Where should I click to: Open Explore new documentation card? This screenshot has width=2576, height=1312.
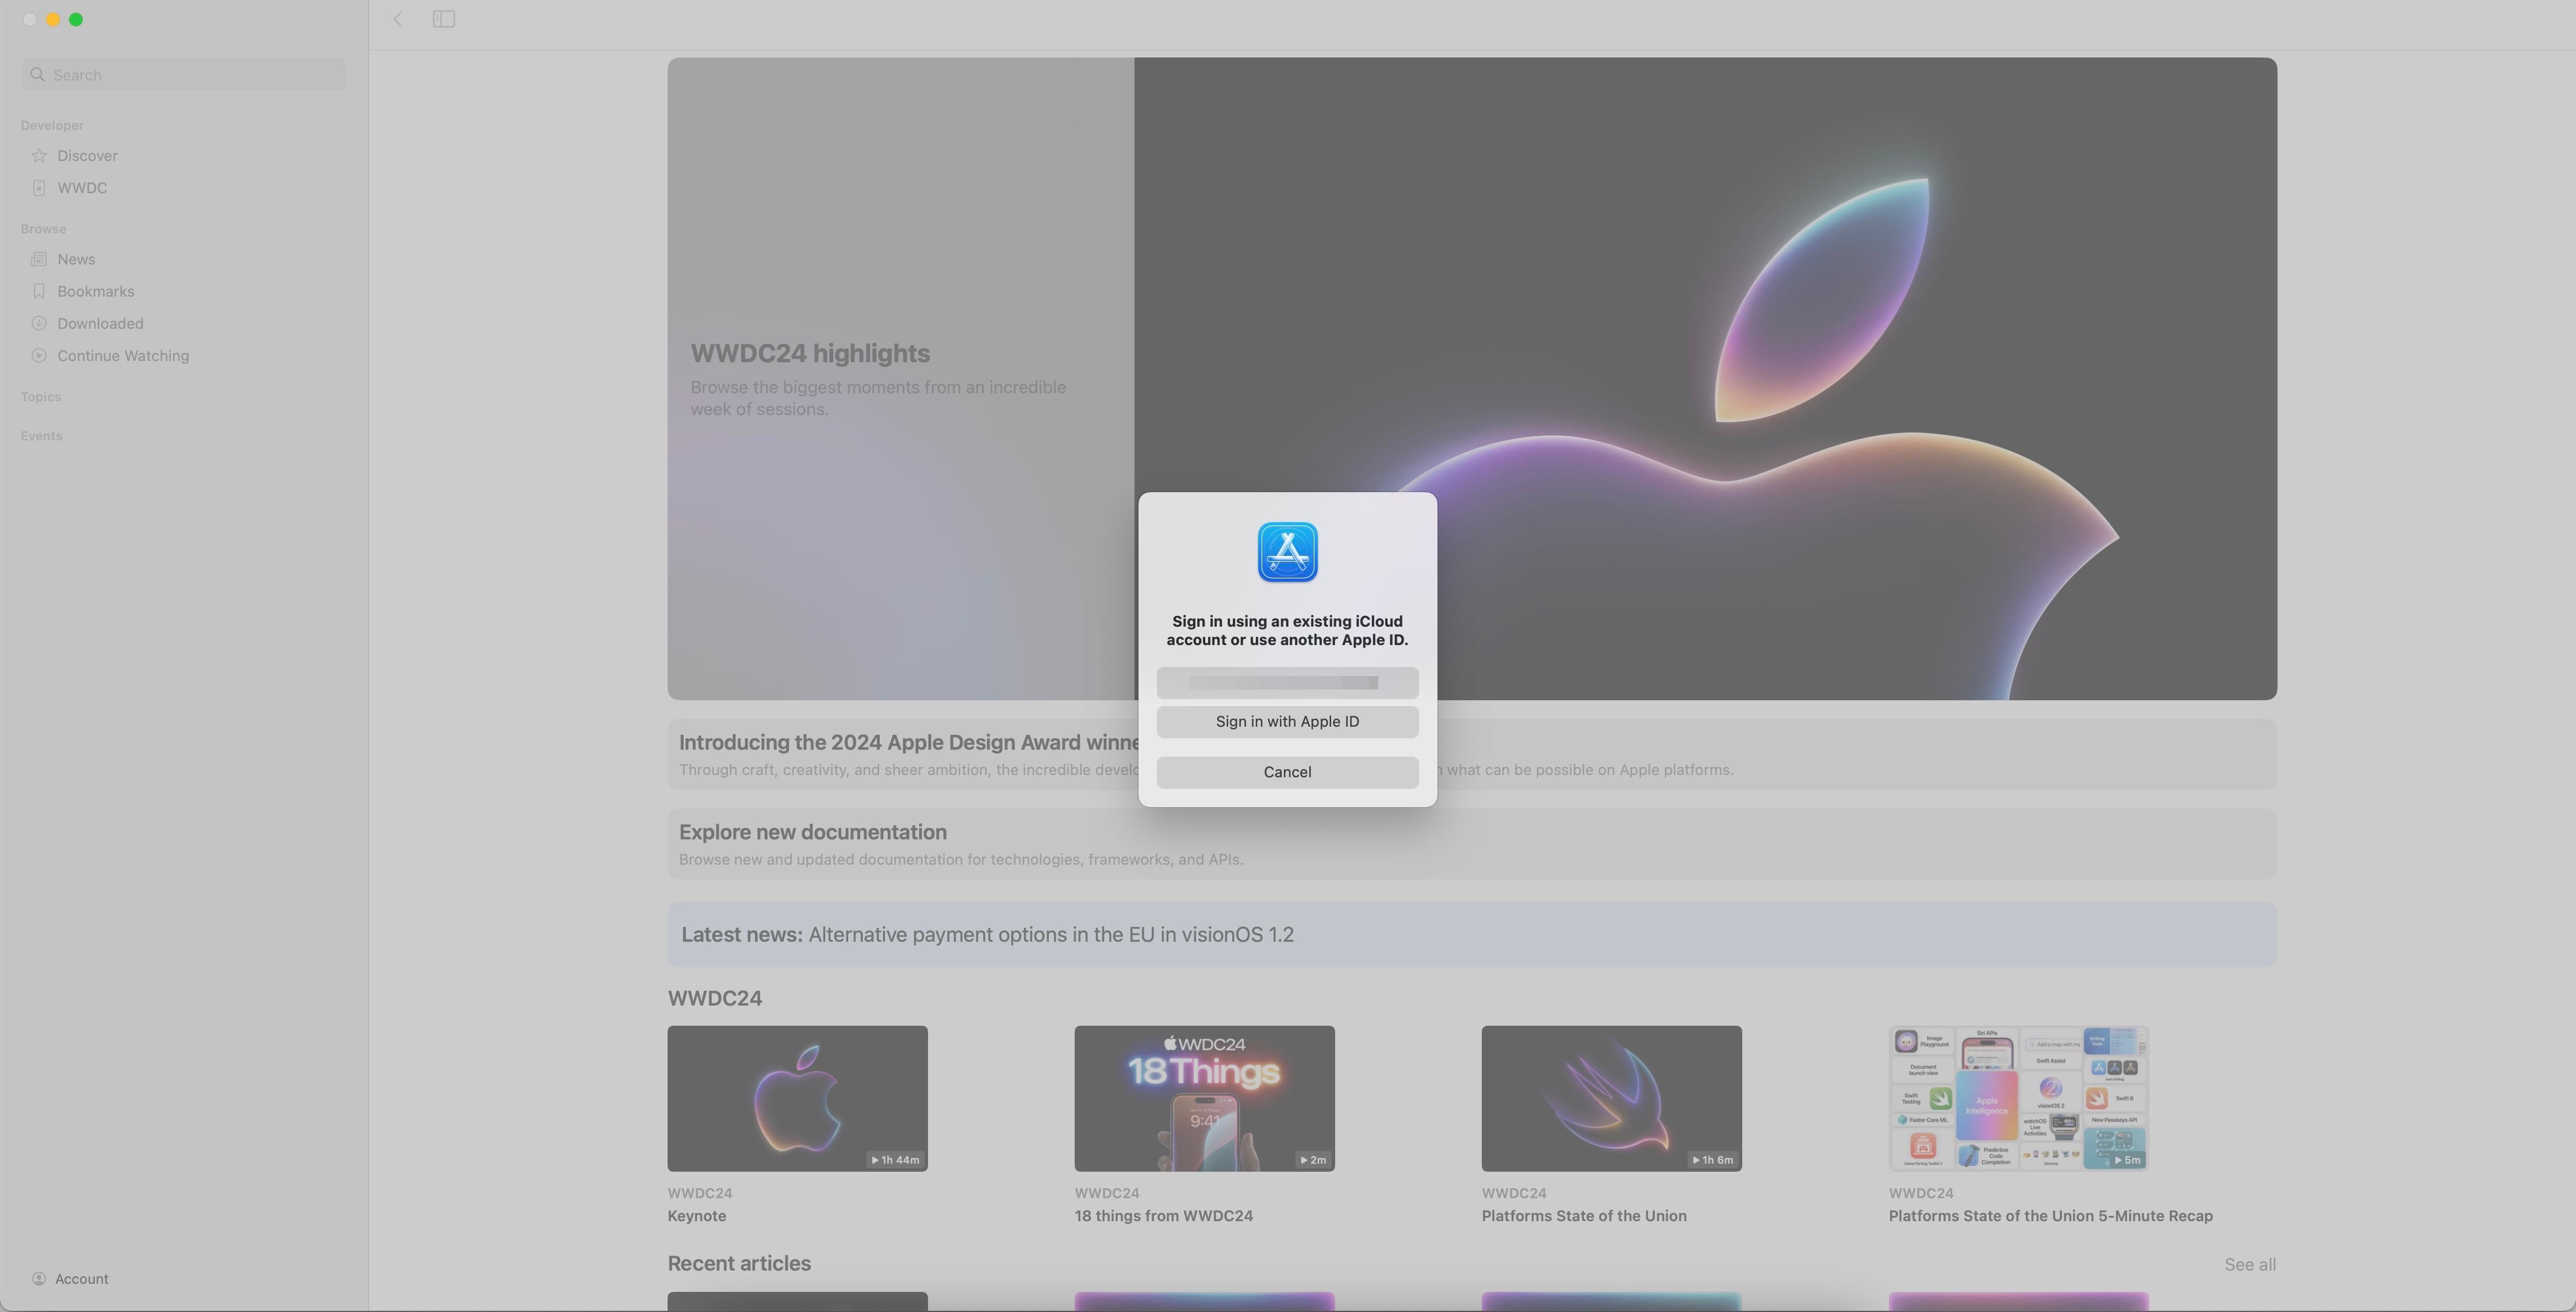coord(1472,844)
